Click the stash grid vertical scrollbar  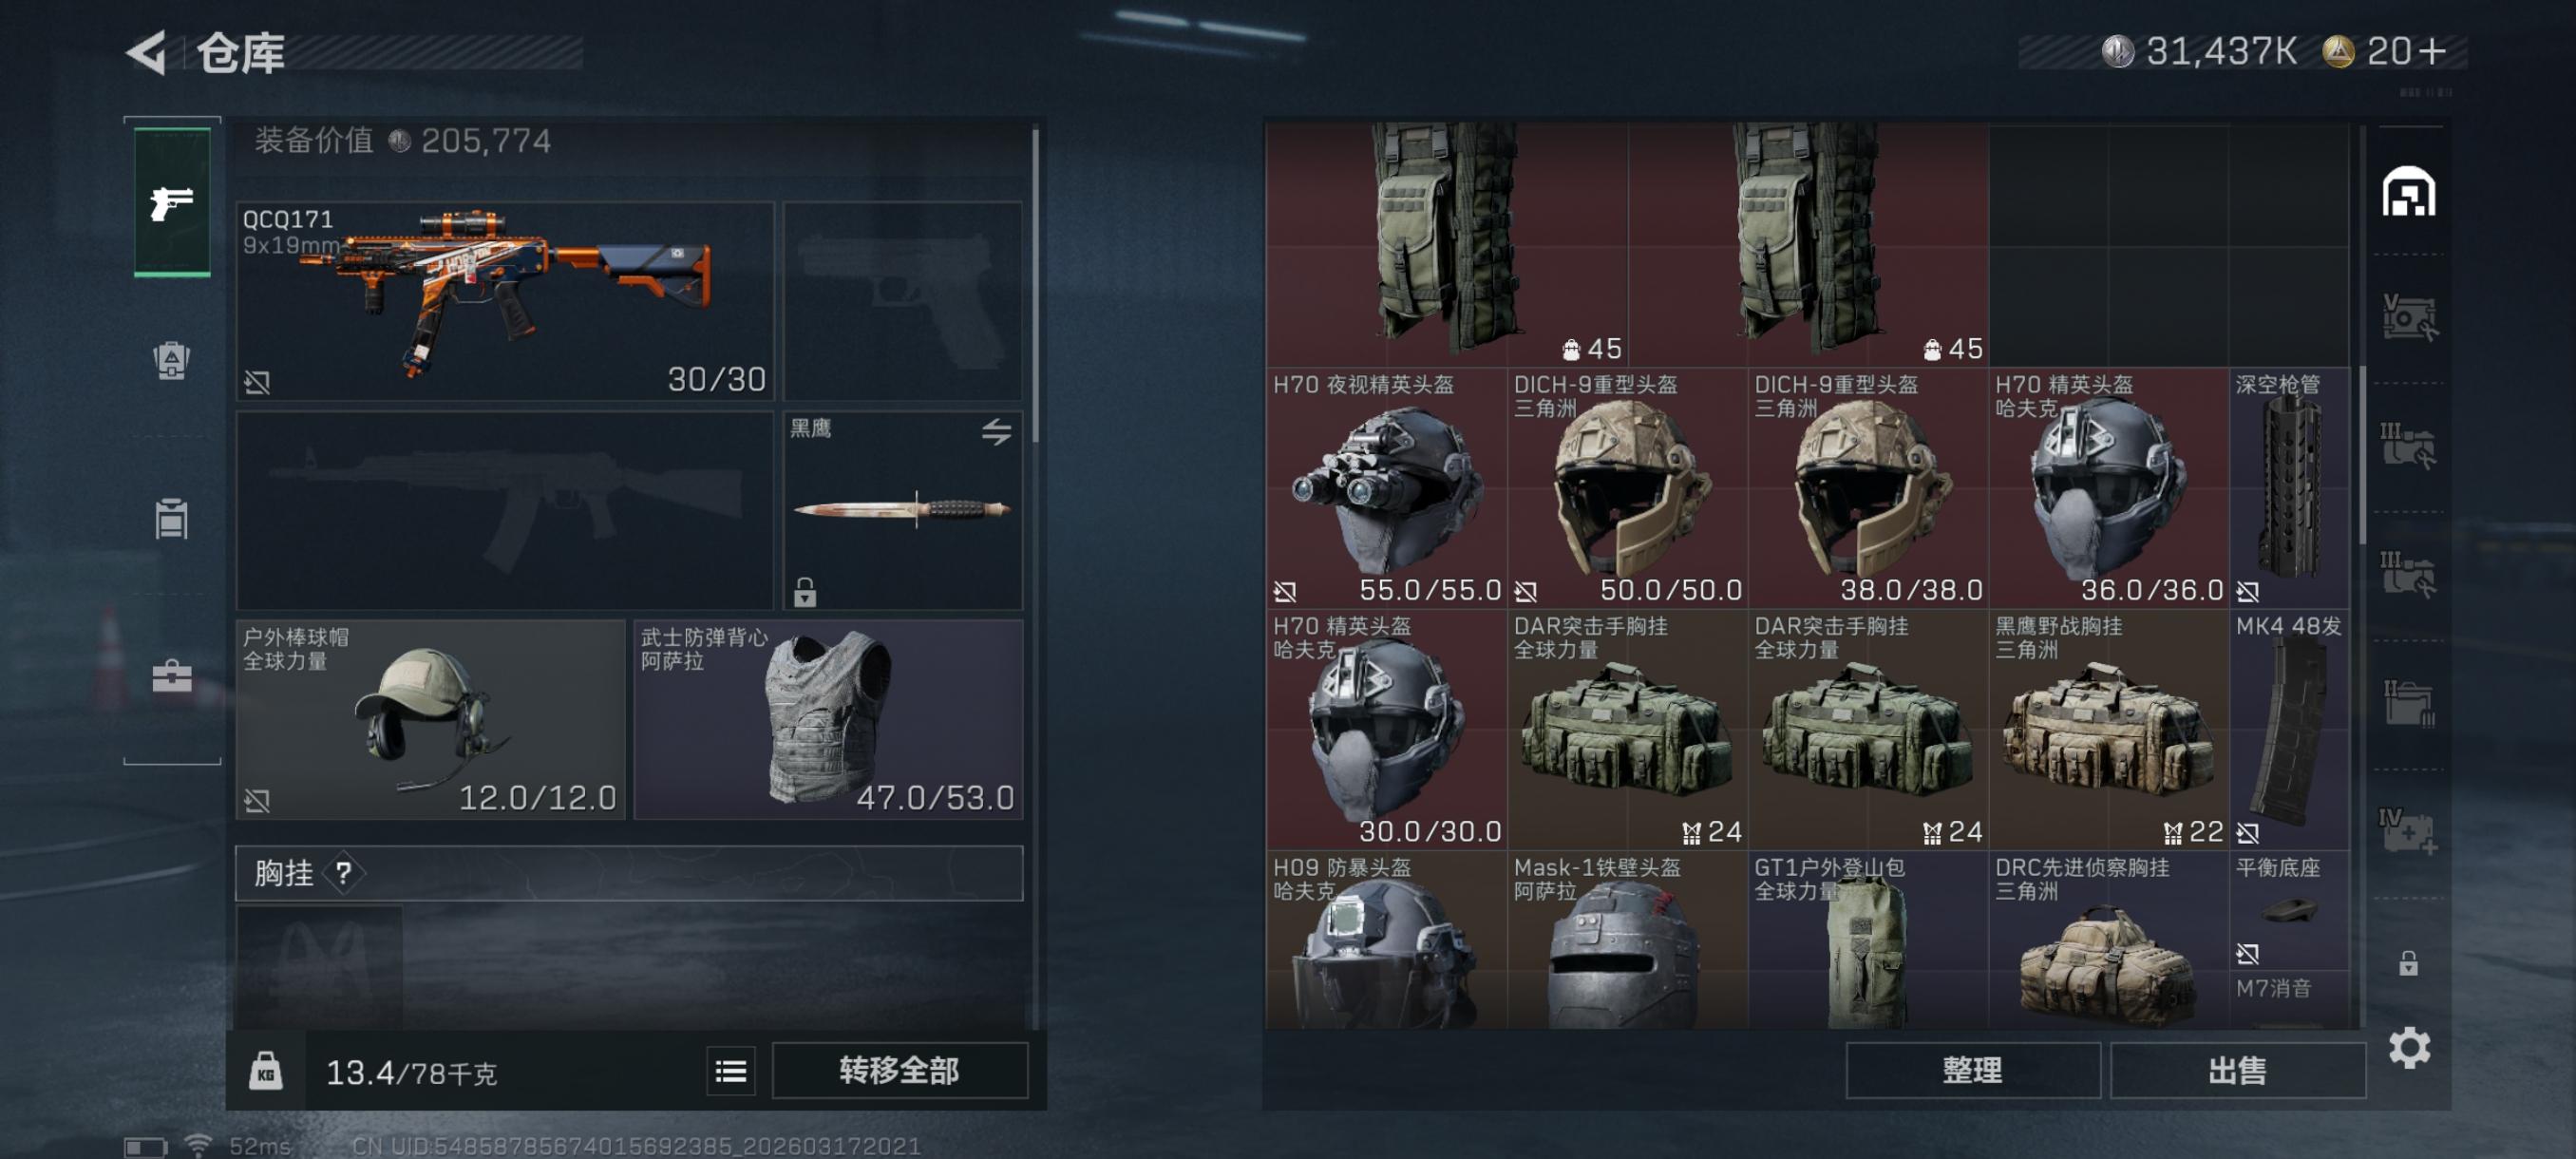tap(2361, 455)
